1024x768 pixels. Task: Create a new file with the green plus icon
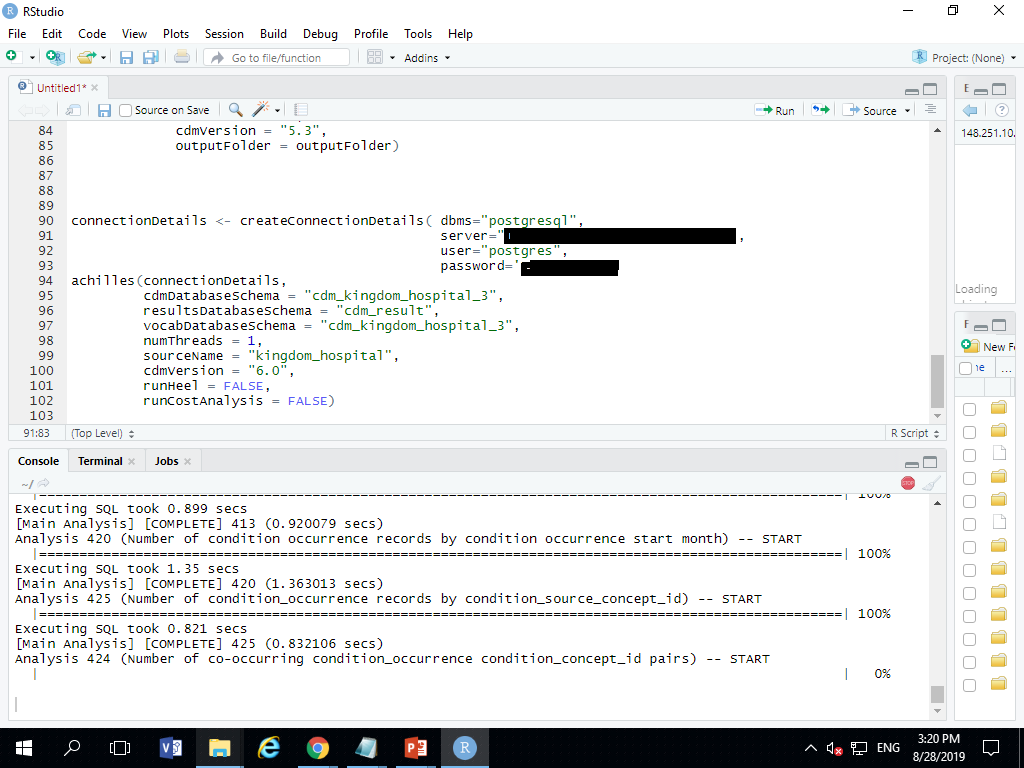click(12, 57)
